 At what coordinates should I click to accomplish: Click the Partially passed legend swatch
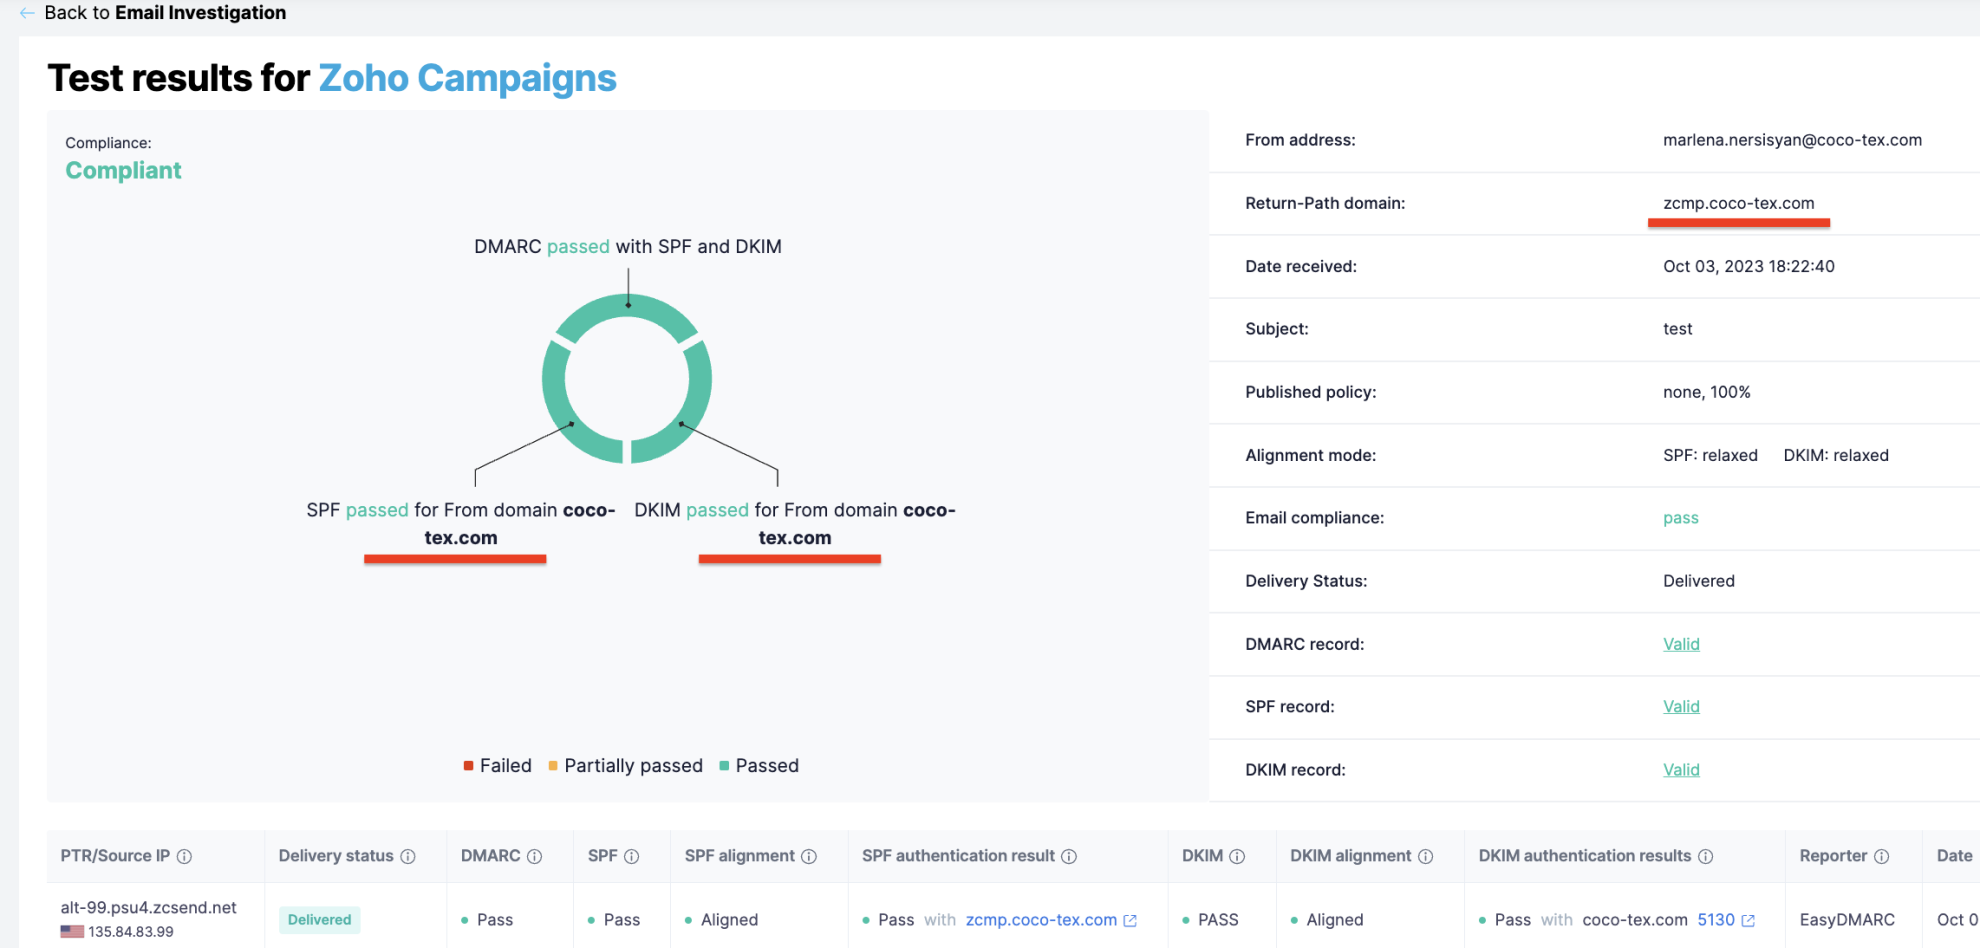pos(553,766)
